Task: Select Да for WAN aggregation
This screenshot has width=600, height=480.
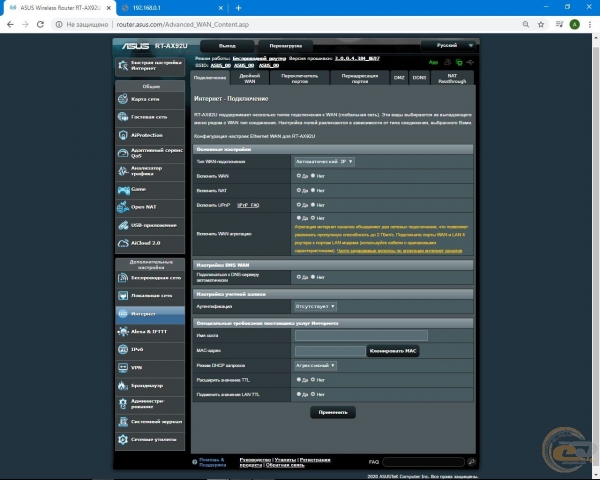Action: 299,218
